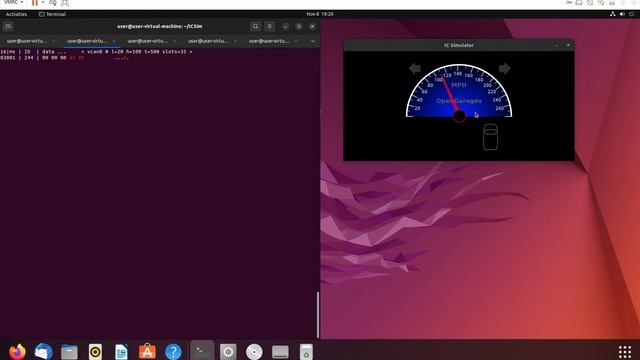Launch Thunderbird mail from the dock
This screenshot has height=360, width=640.
43,351
